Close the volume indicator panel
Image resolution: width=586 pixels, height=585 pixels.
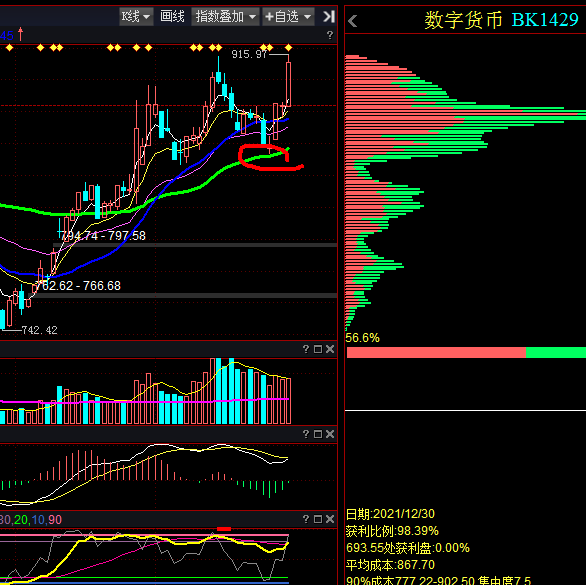pos(330,349)
